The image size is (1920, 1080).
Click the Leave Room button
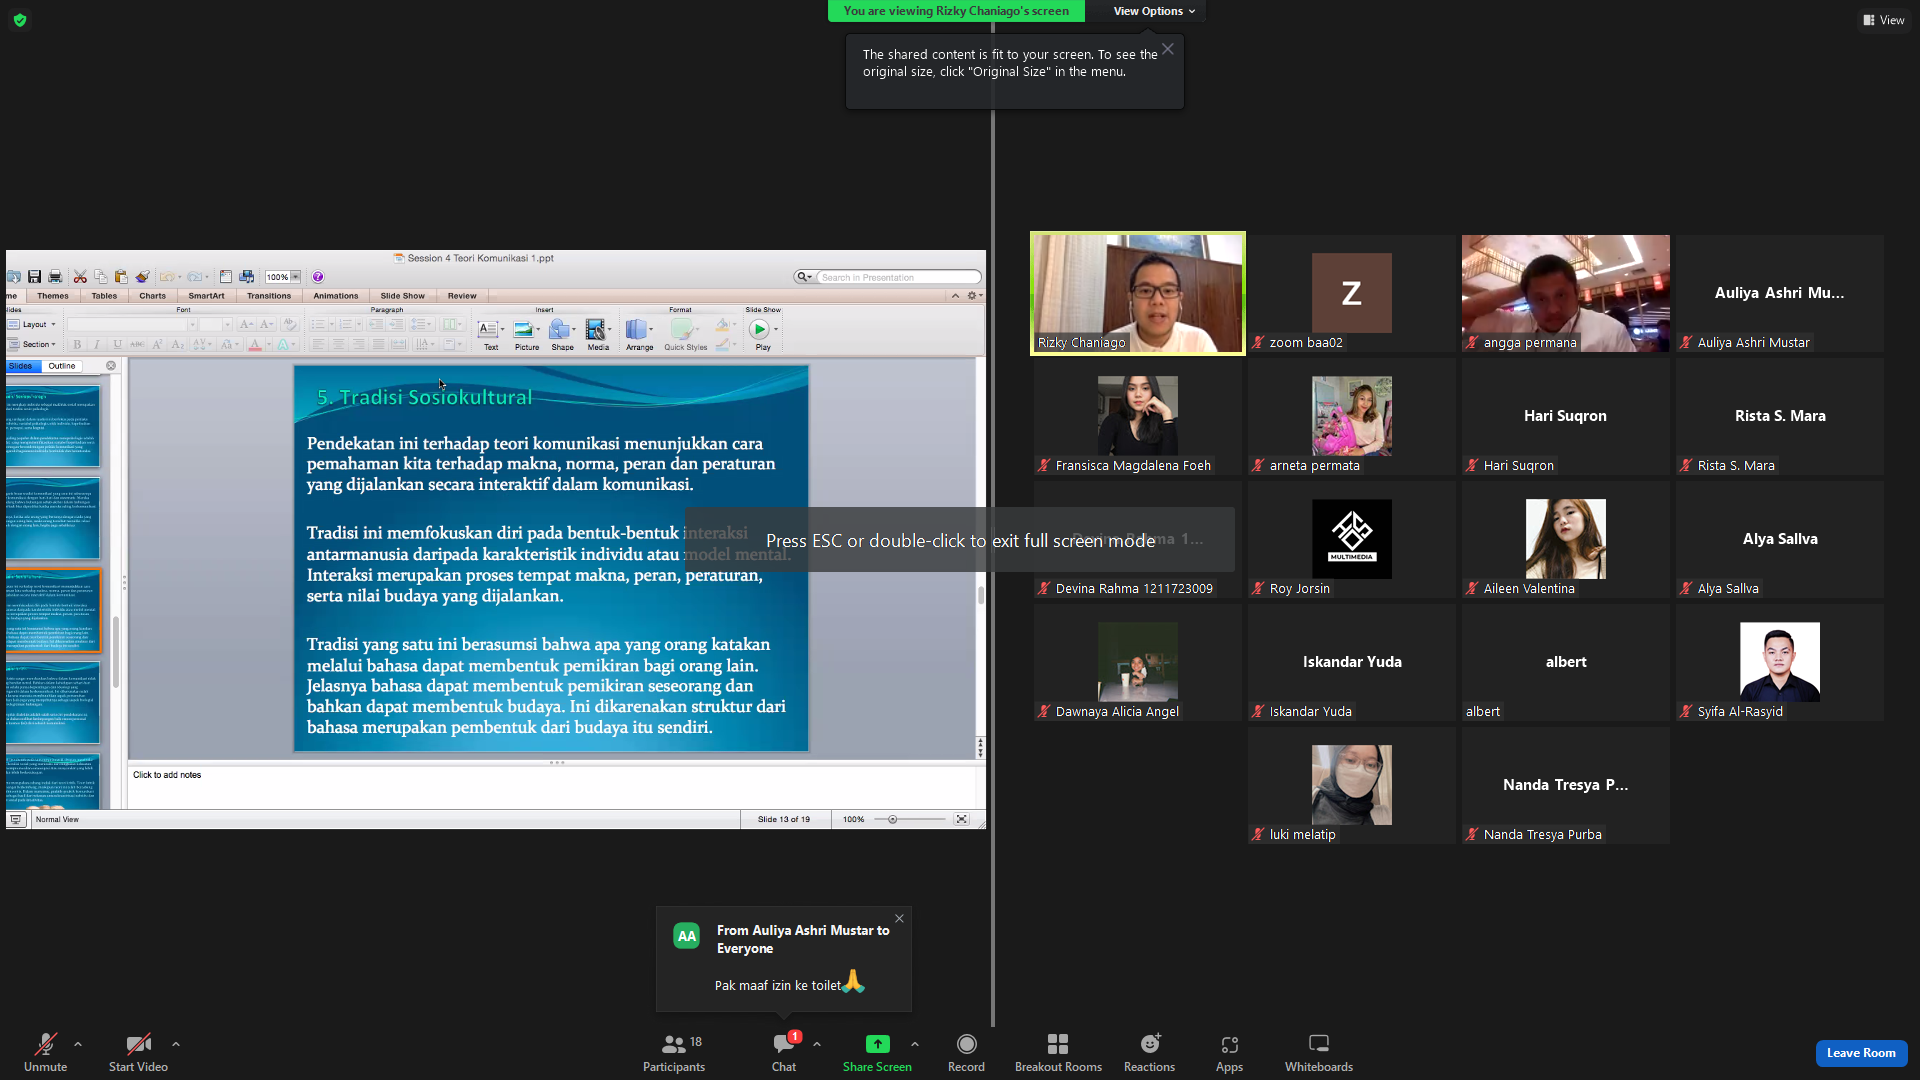[1861, 1053]
